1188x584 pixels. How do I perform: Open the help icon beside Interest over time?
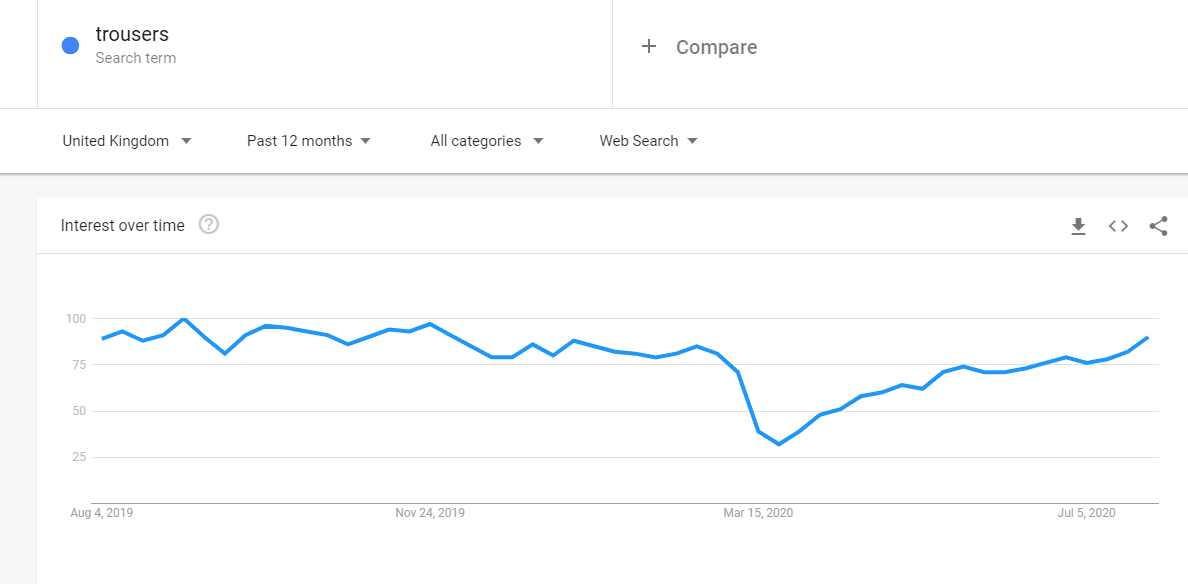click(x=209, y=224)
